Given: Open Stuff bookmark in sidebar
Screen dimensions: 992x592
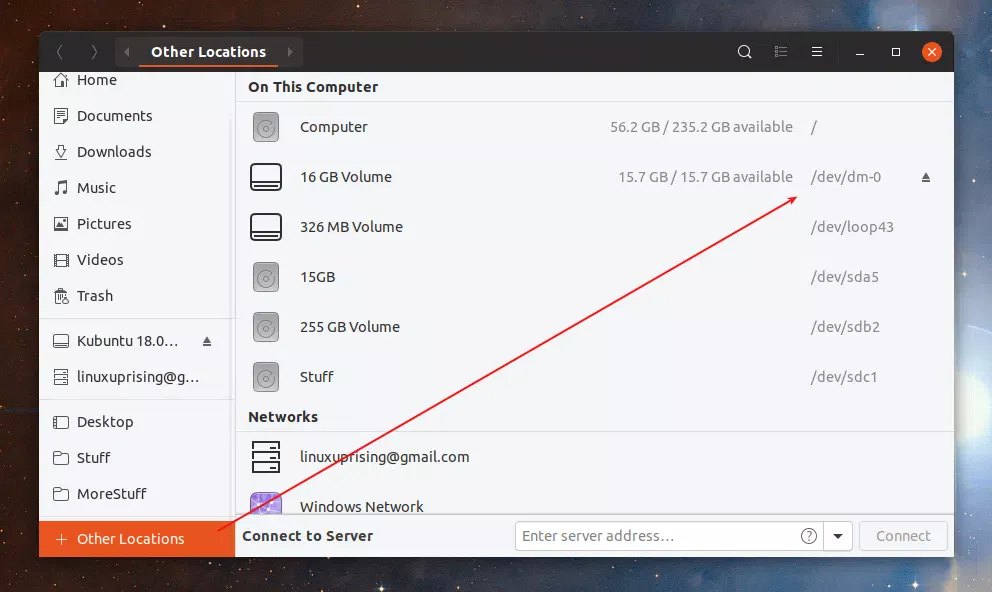Looking at the screenshot, I should pos(136,458).
